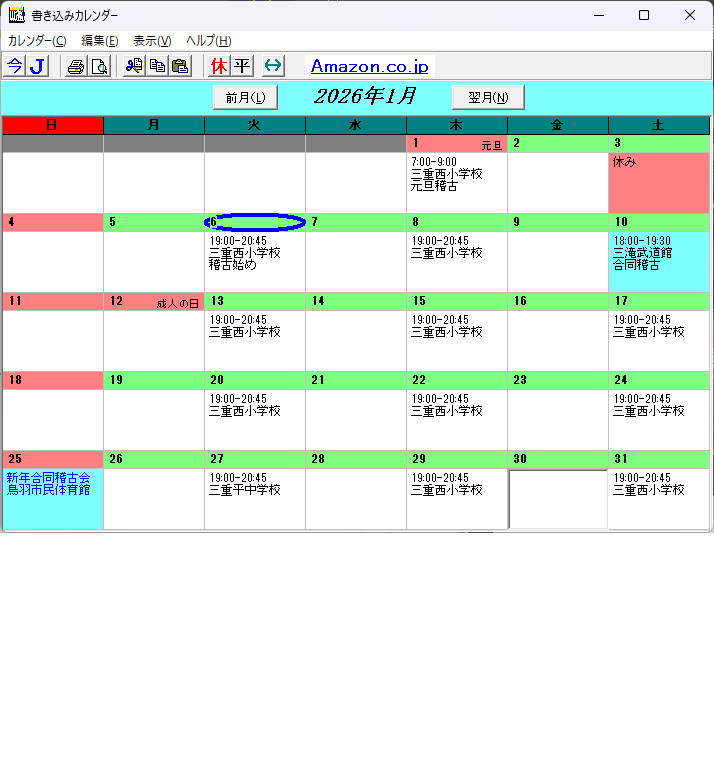This screenshot has width=714, height=777.
Task: Go to previous month with 前月(L)
Action: (245, 97)
